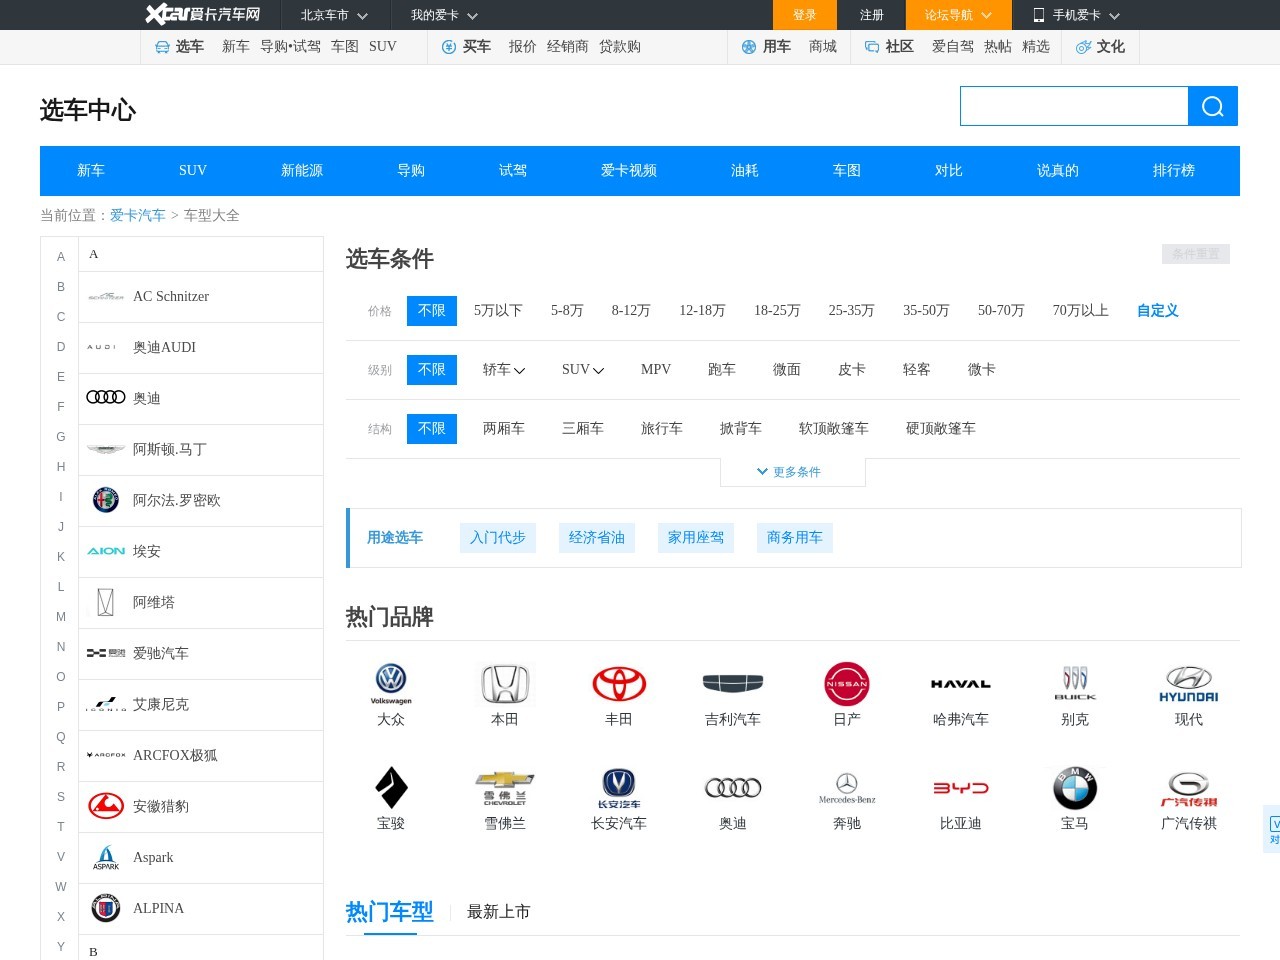Select the Audi four-rings logo in brand list
Screen dimensions: 1280x960
click(106, 397)
